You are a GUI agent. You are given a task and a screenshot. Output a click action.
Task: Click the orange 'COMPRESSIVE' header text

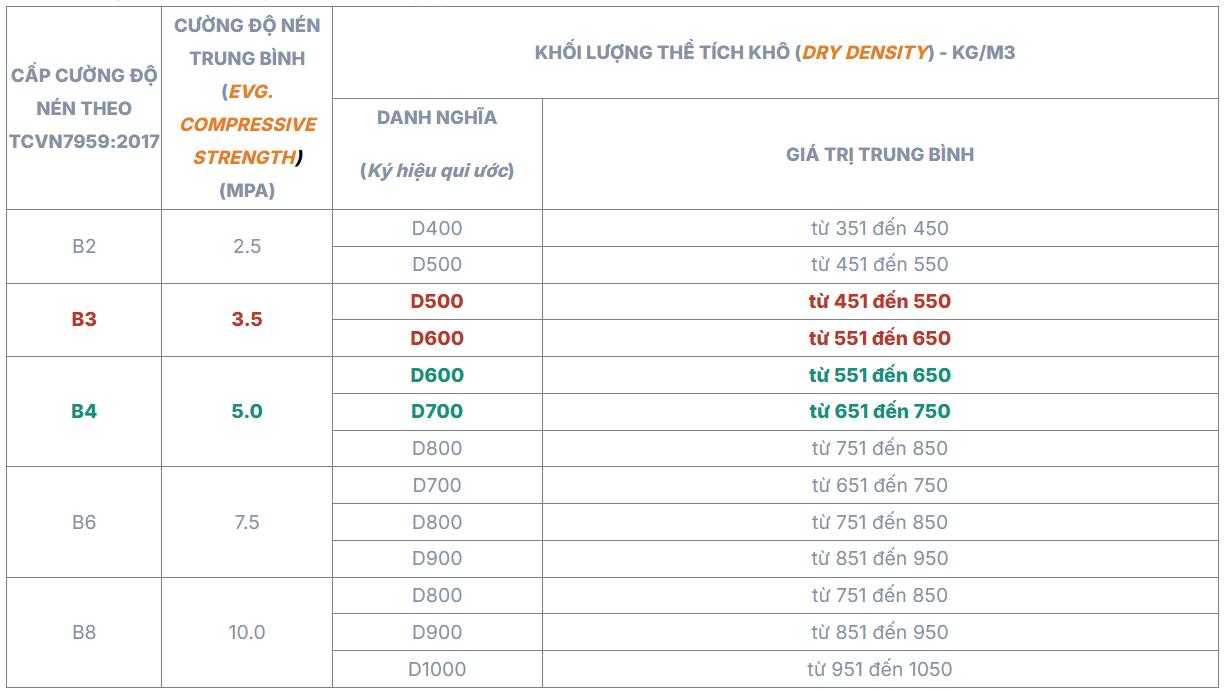pyautogui.click(x=248, y=125)
